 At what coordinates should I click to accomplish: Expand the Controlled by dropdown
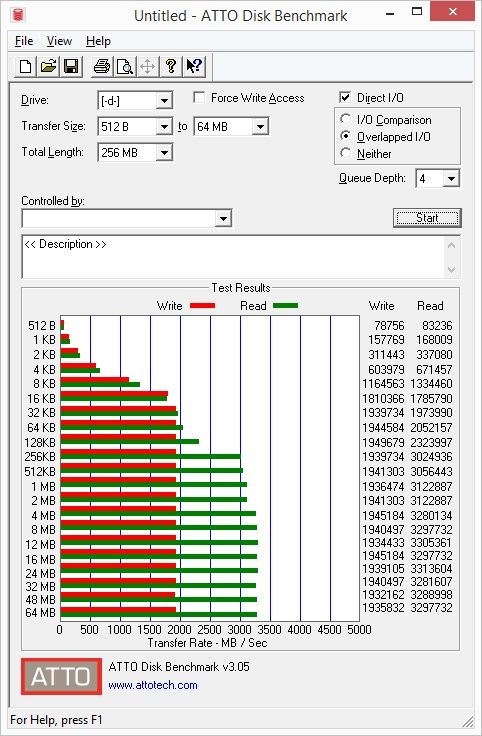tap(223, 219)
